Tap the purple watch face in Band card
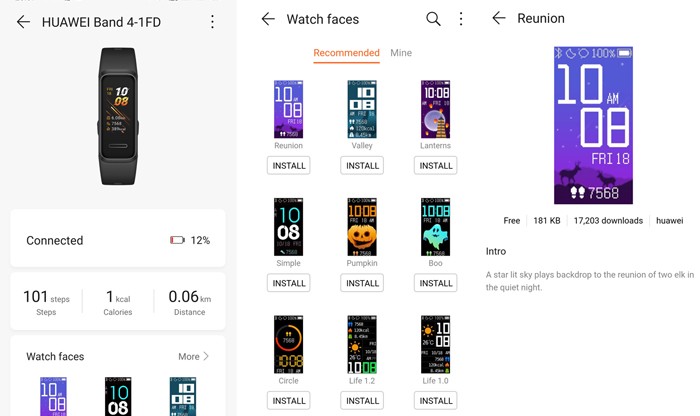The height and width of the screenshot is (416, 700). [x=54, y=396]
